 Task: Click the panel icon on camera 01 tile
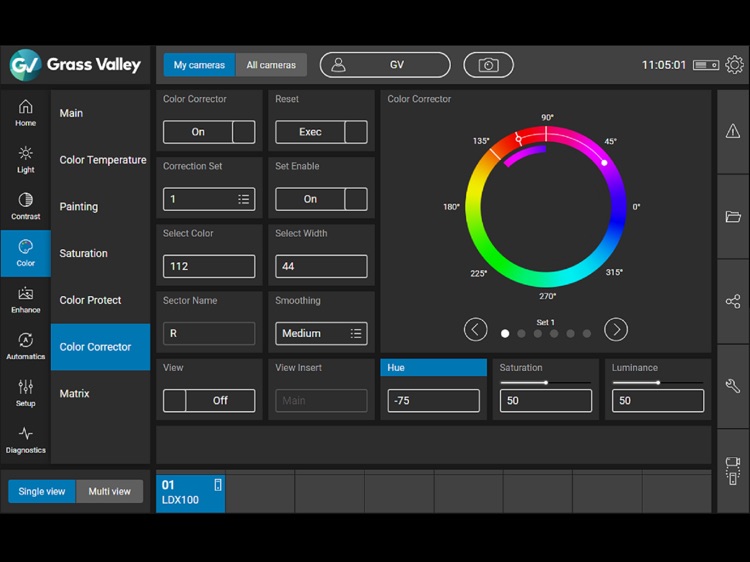click(x=218, y=485)
